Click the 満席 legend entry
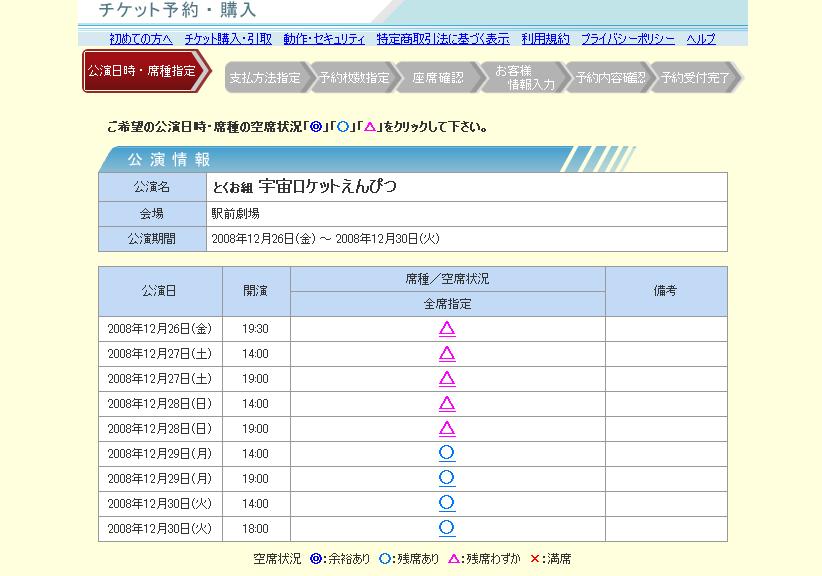 (550, 559)
